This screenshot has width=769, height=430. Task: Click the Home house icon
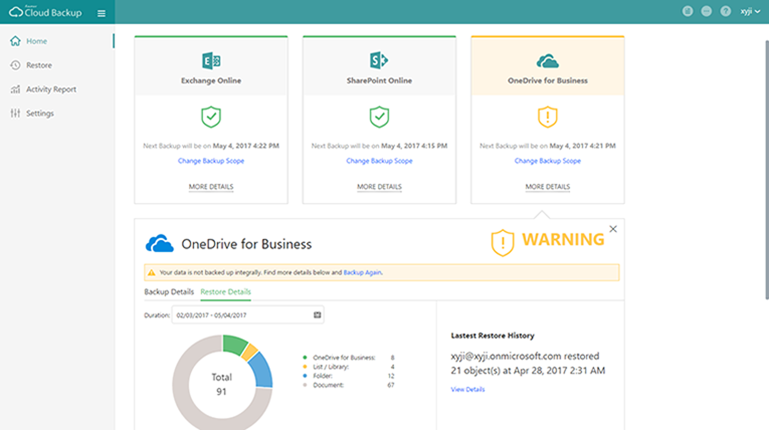tap(15, 41)
